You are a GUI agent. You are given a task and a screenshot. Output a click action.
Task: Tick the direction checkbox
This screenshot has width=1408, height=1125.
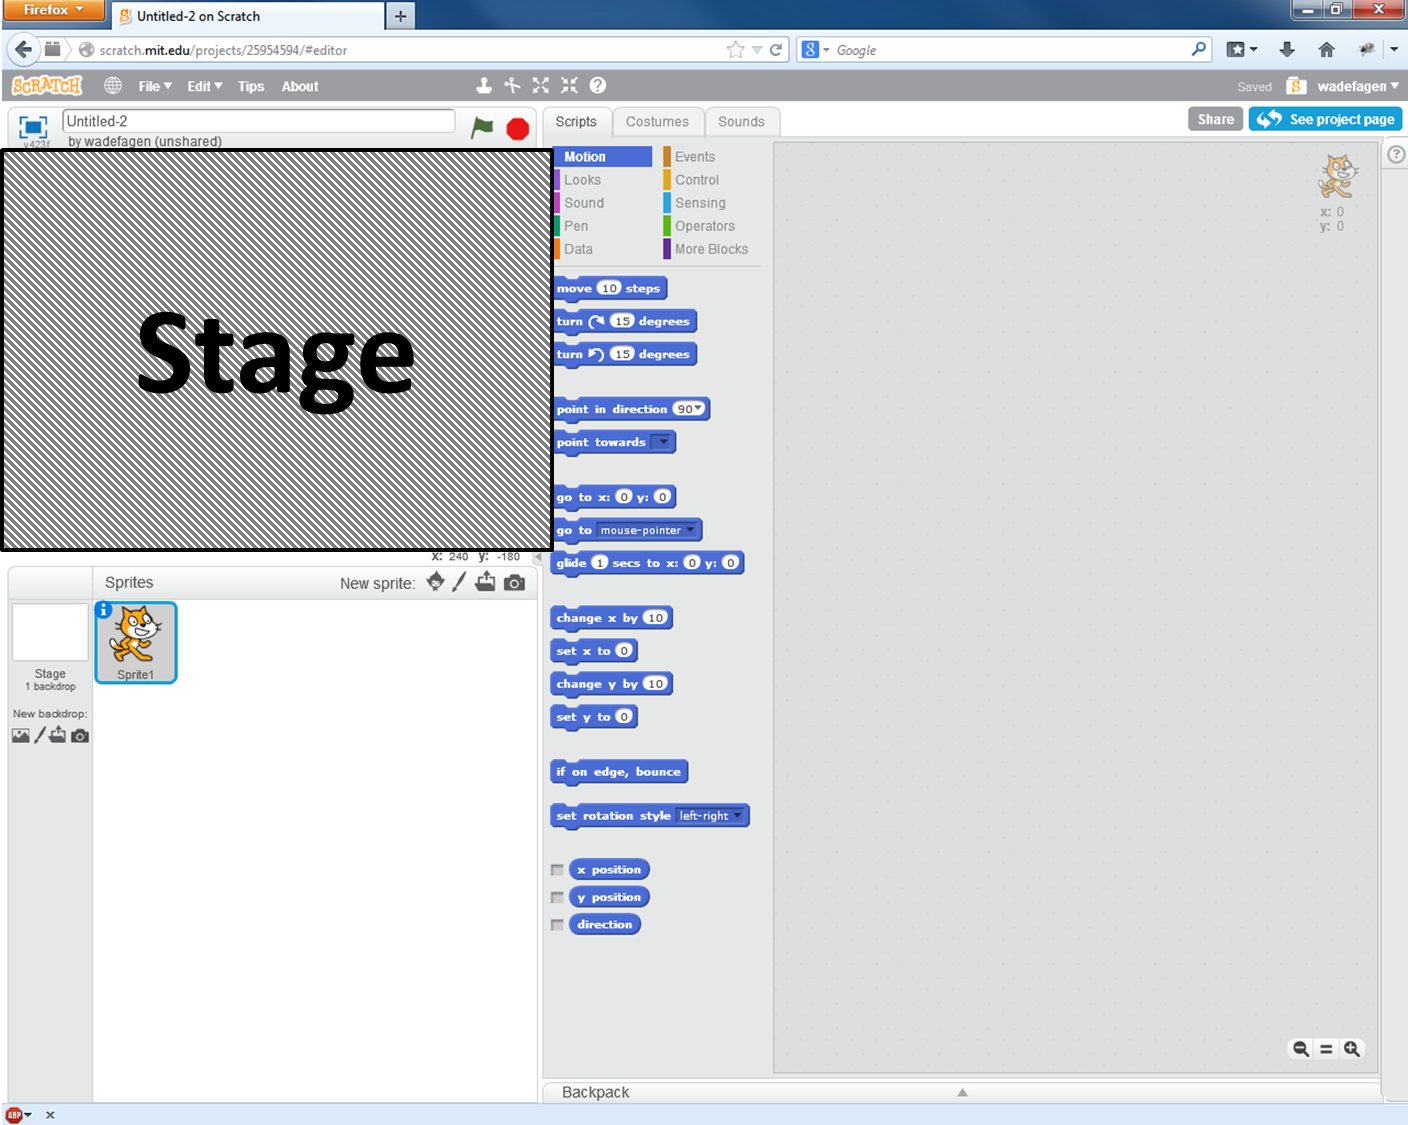point(557,925)
